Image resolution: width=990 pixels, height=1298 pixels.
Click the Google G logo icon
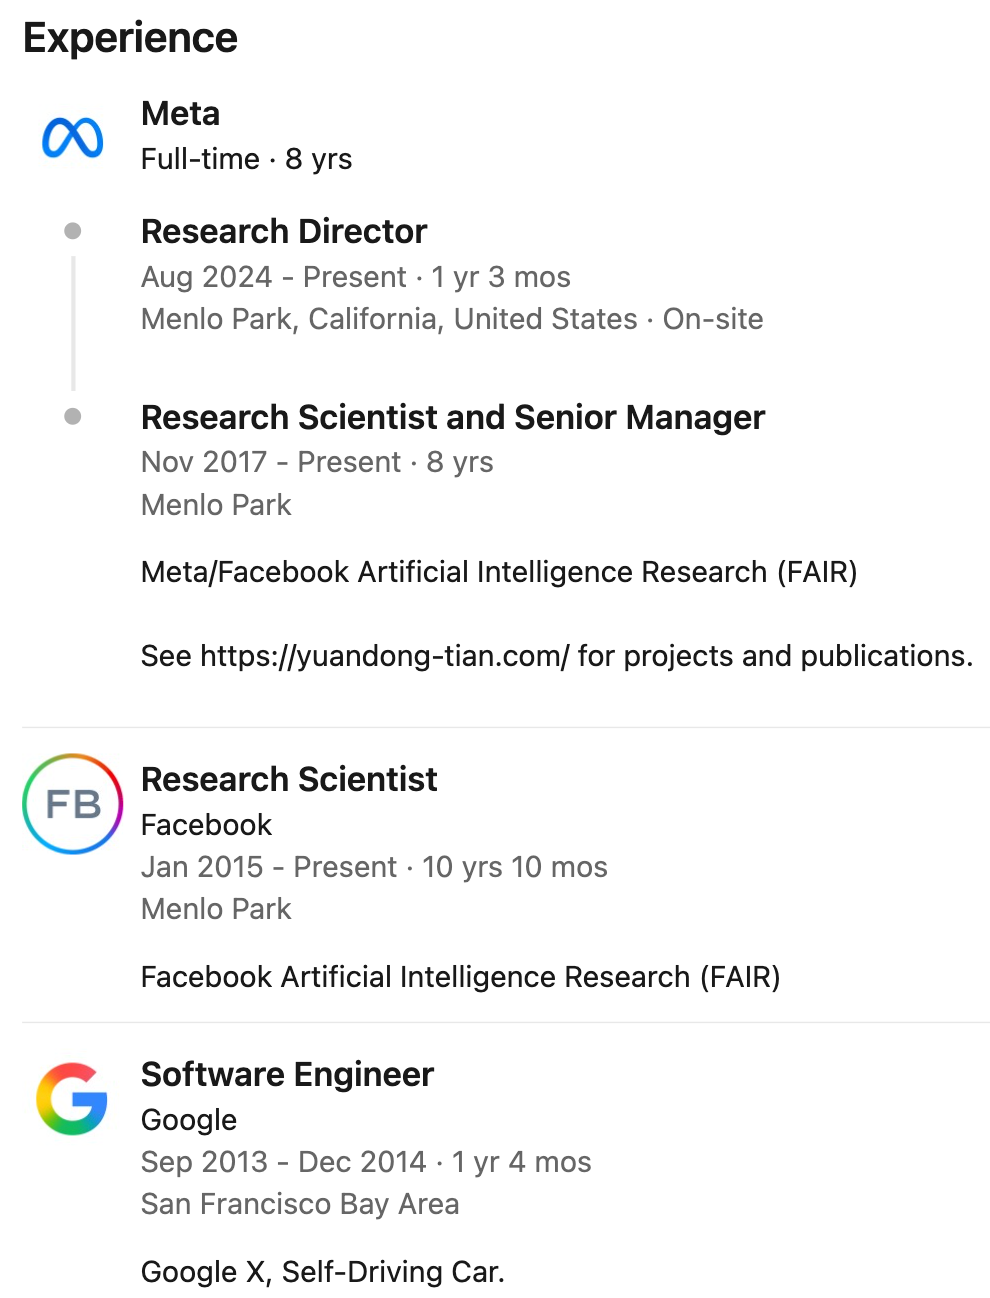[72, 1099]
